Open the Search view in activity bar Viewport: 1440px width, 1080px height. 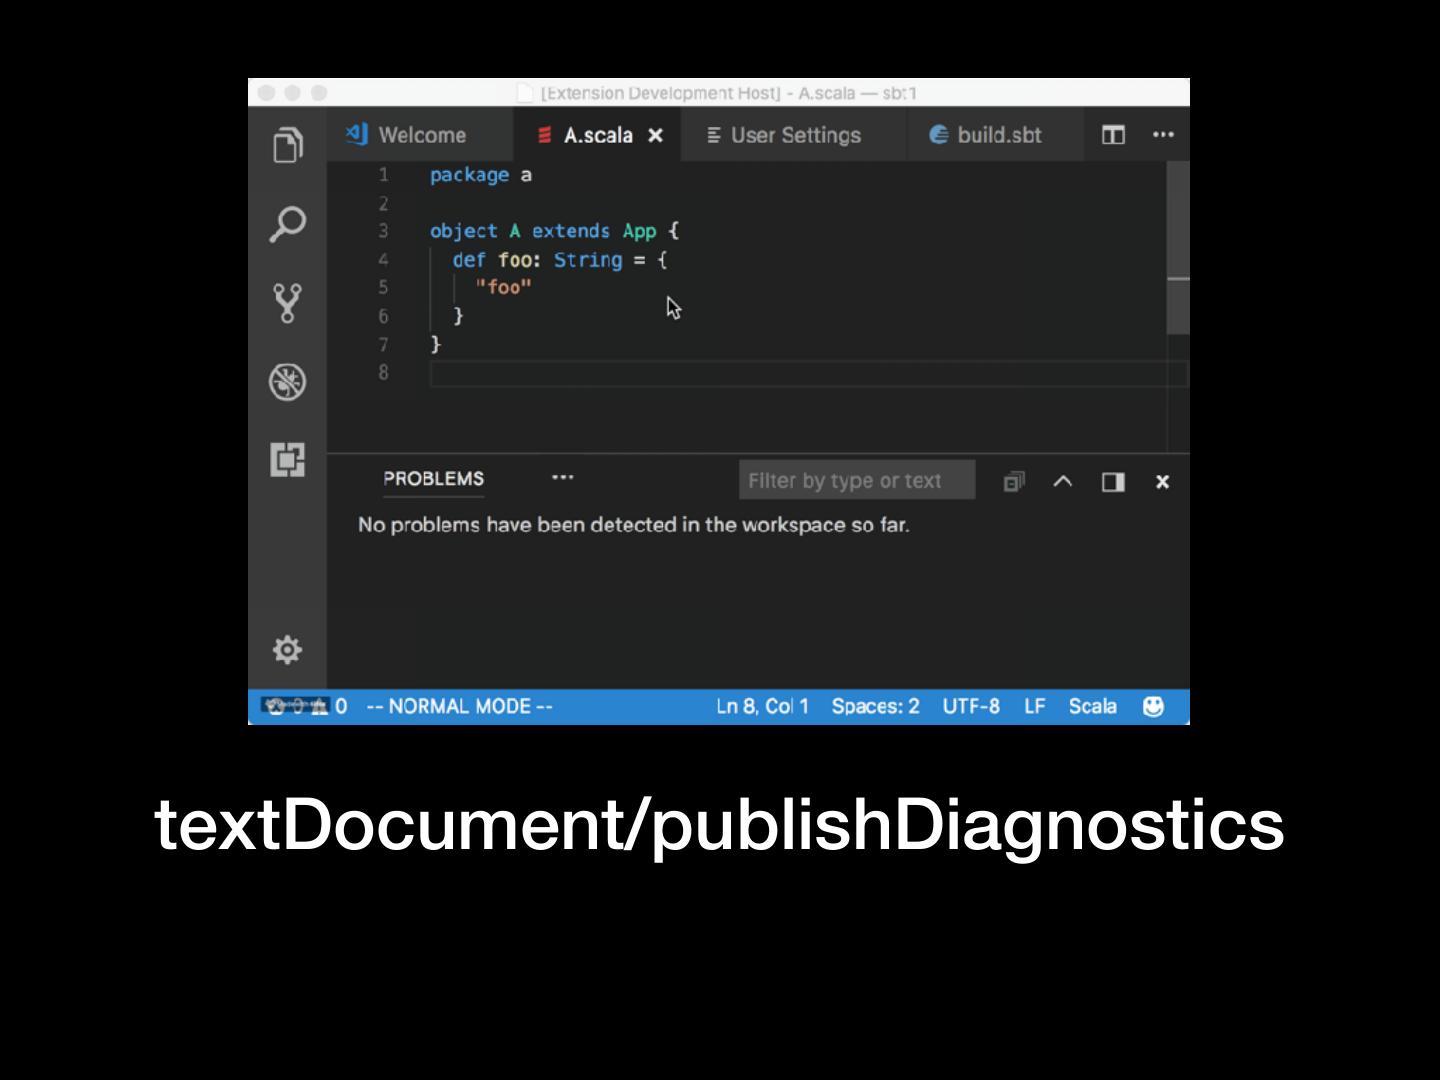(x=287, y=224)
